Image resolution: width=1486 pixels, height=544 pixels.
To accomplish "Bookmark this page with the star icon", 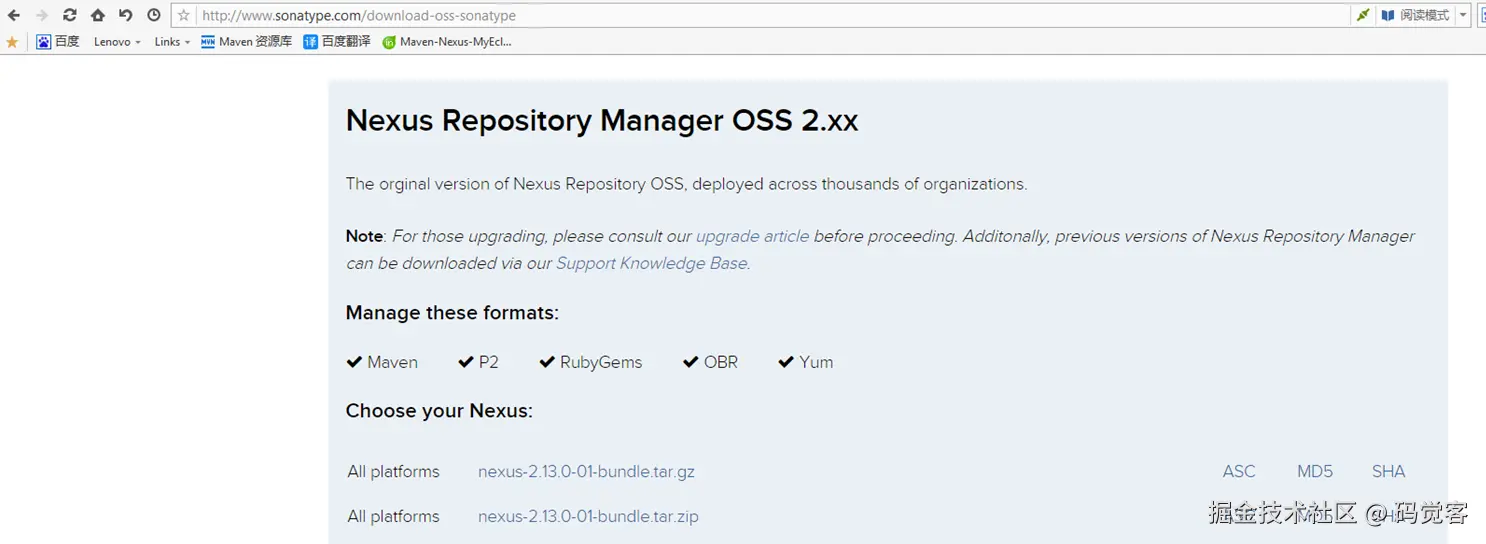I will pos(183,16).
